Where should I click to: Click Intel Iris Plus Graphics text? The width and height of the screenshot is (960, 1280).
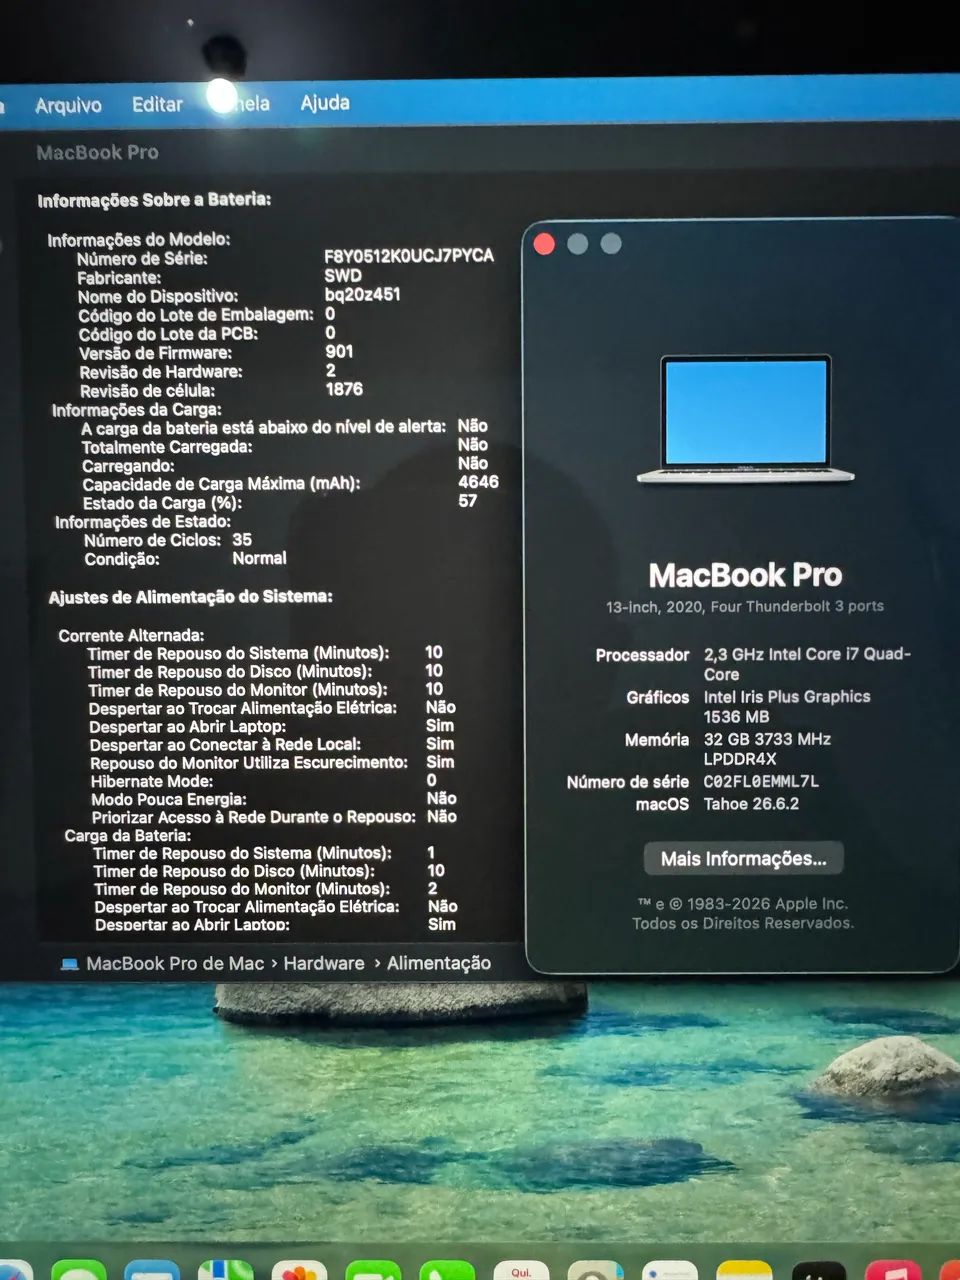point(787,696)
